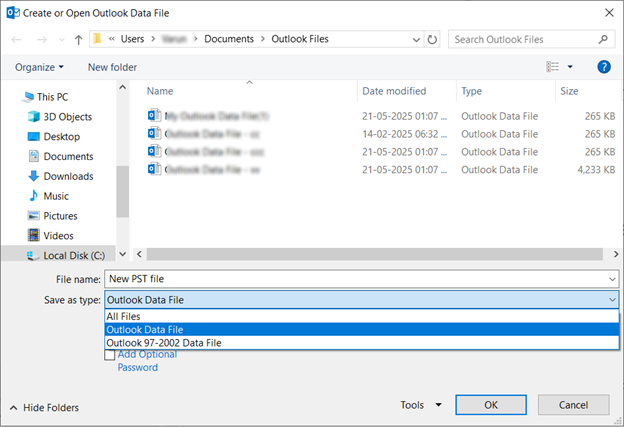Click the navigation pane scroll-down arrow
Viewport: 624px width, 427px height.
123,254
